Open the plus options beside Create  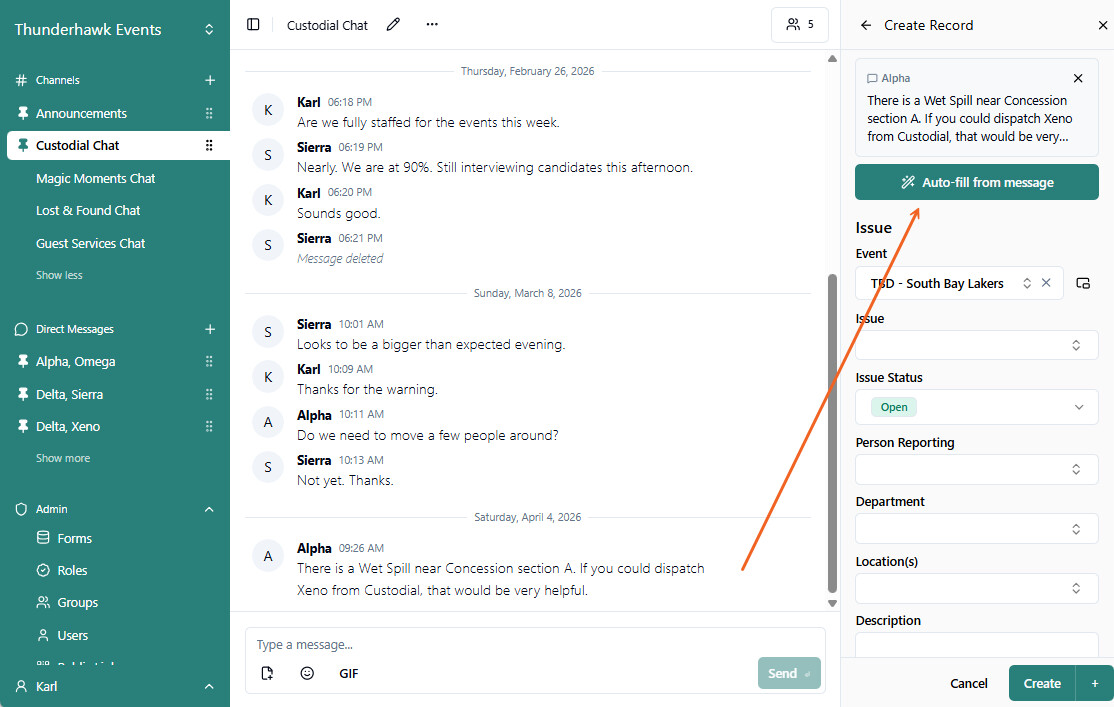(x=1095, y=683)
